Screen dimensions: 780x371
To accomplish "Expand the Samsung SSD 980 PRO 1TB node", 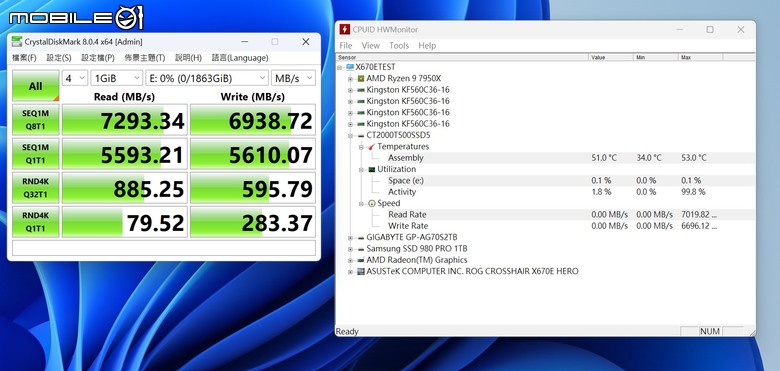I will point(350,249).
